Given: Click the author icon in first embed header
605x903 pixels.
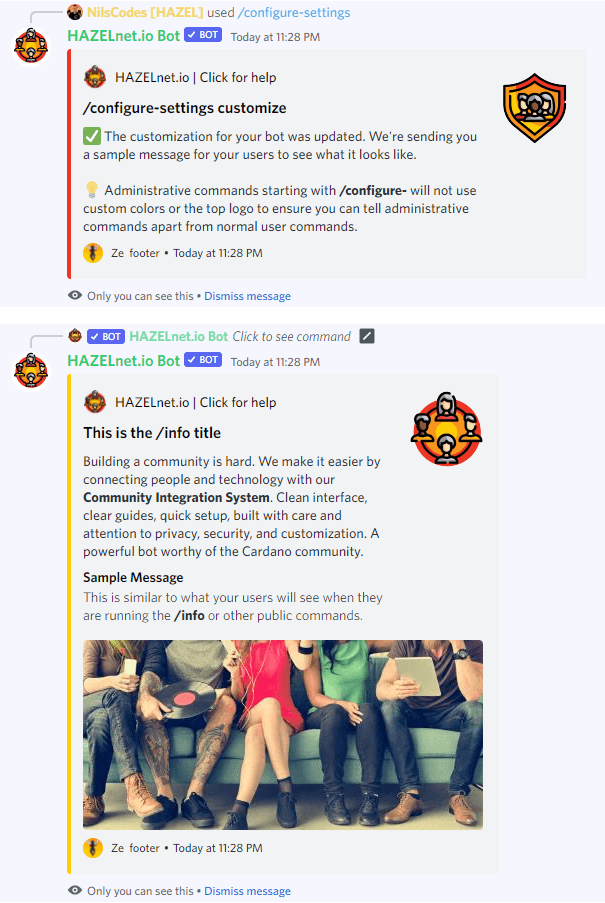Looking at the screenshot, I should tap(95, 77).
